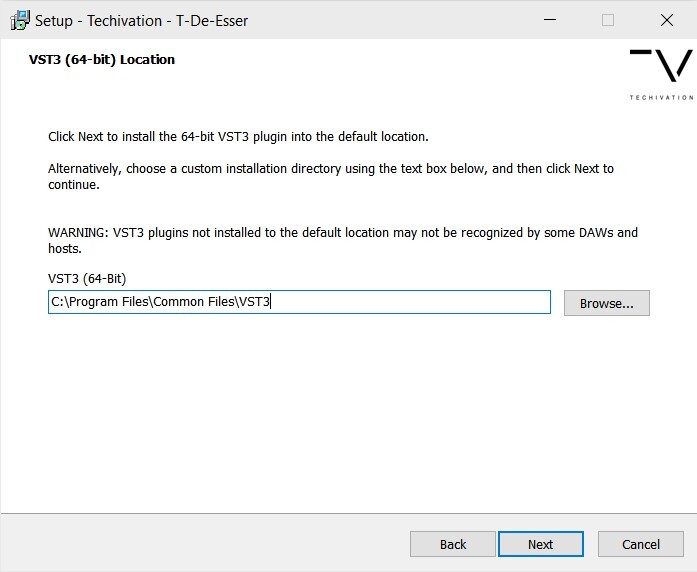Cancel the T-De-Esser setup
Viewport: 697px width, 572px height.
coord(640,544)
